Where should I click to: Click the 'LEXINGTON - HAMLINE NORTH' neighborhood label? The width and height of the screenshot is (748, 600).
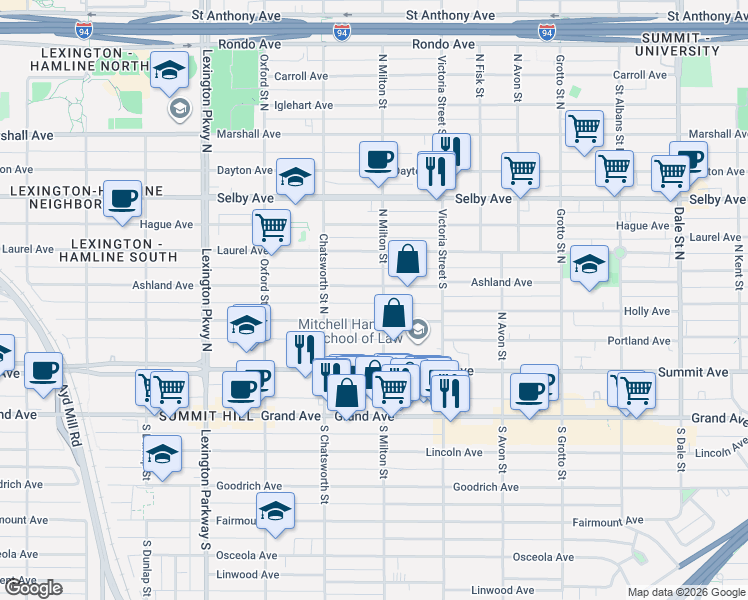[90, 59]
